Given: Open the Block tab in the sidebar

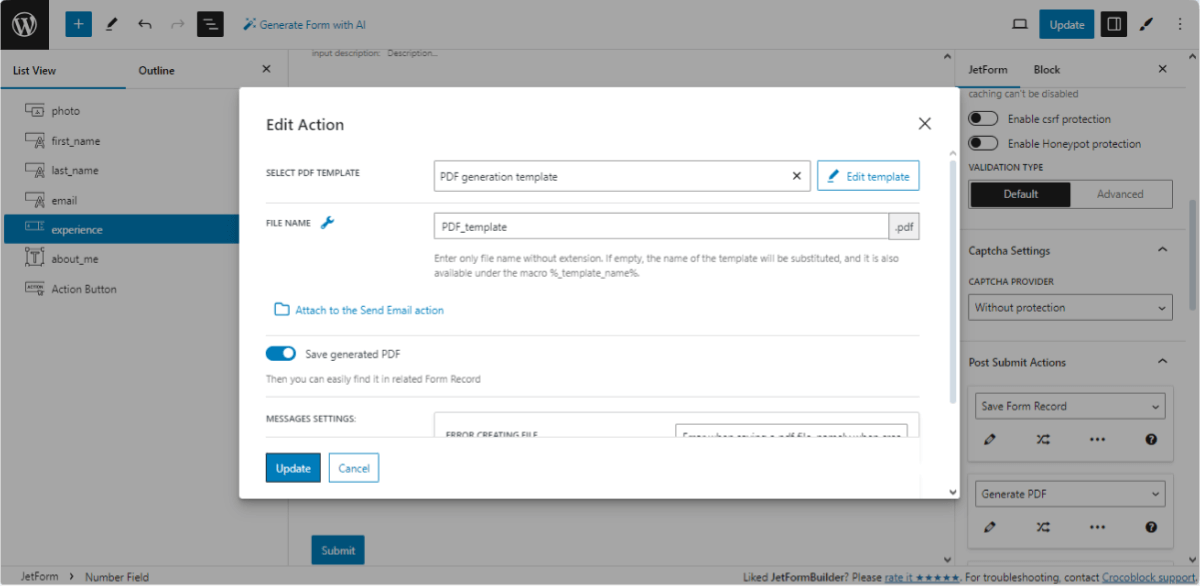Looking at the screenshot, I should point(1046,69).
